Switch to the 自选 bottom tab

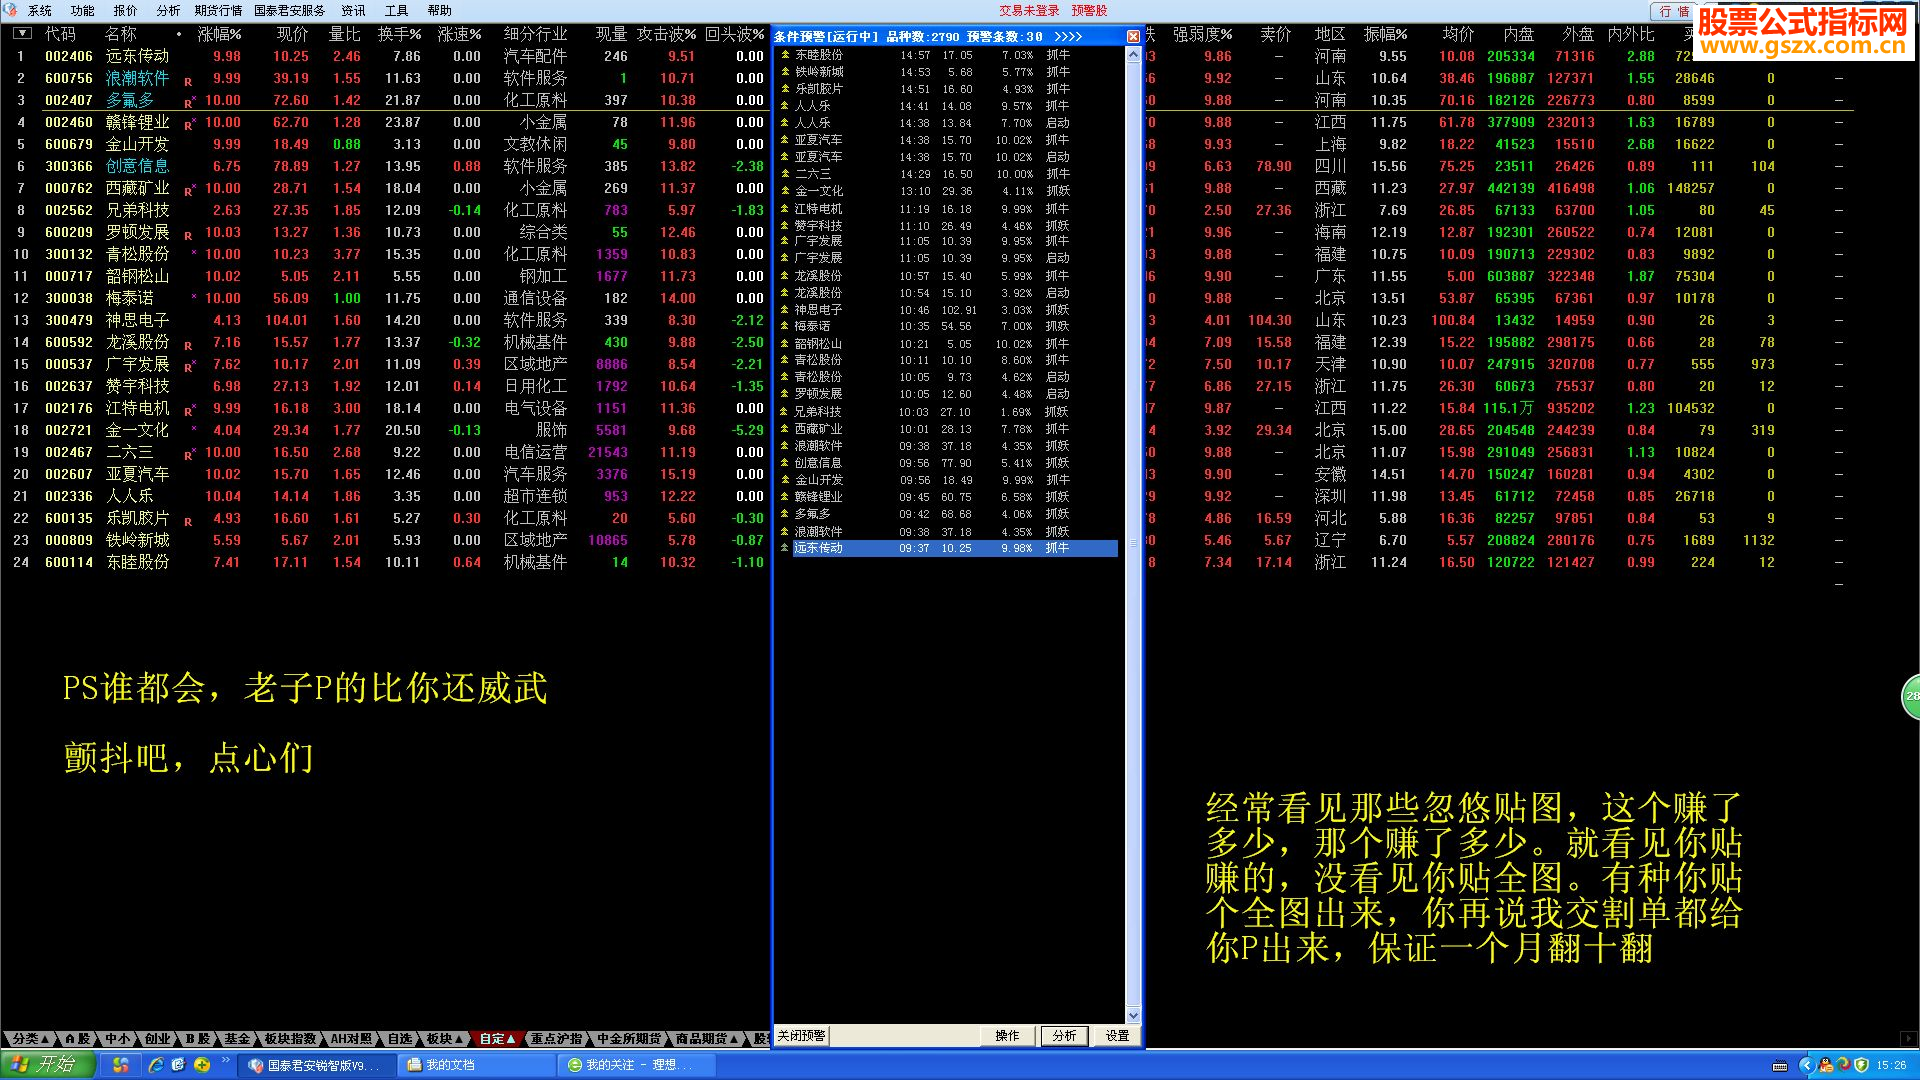[400, 1039]
